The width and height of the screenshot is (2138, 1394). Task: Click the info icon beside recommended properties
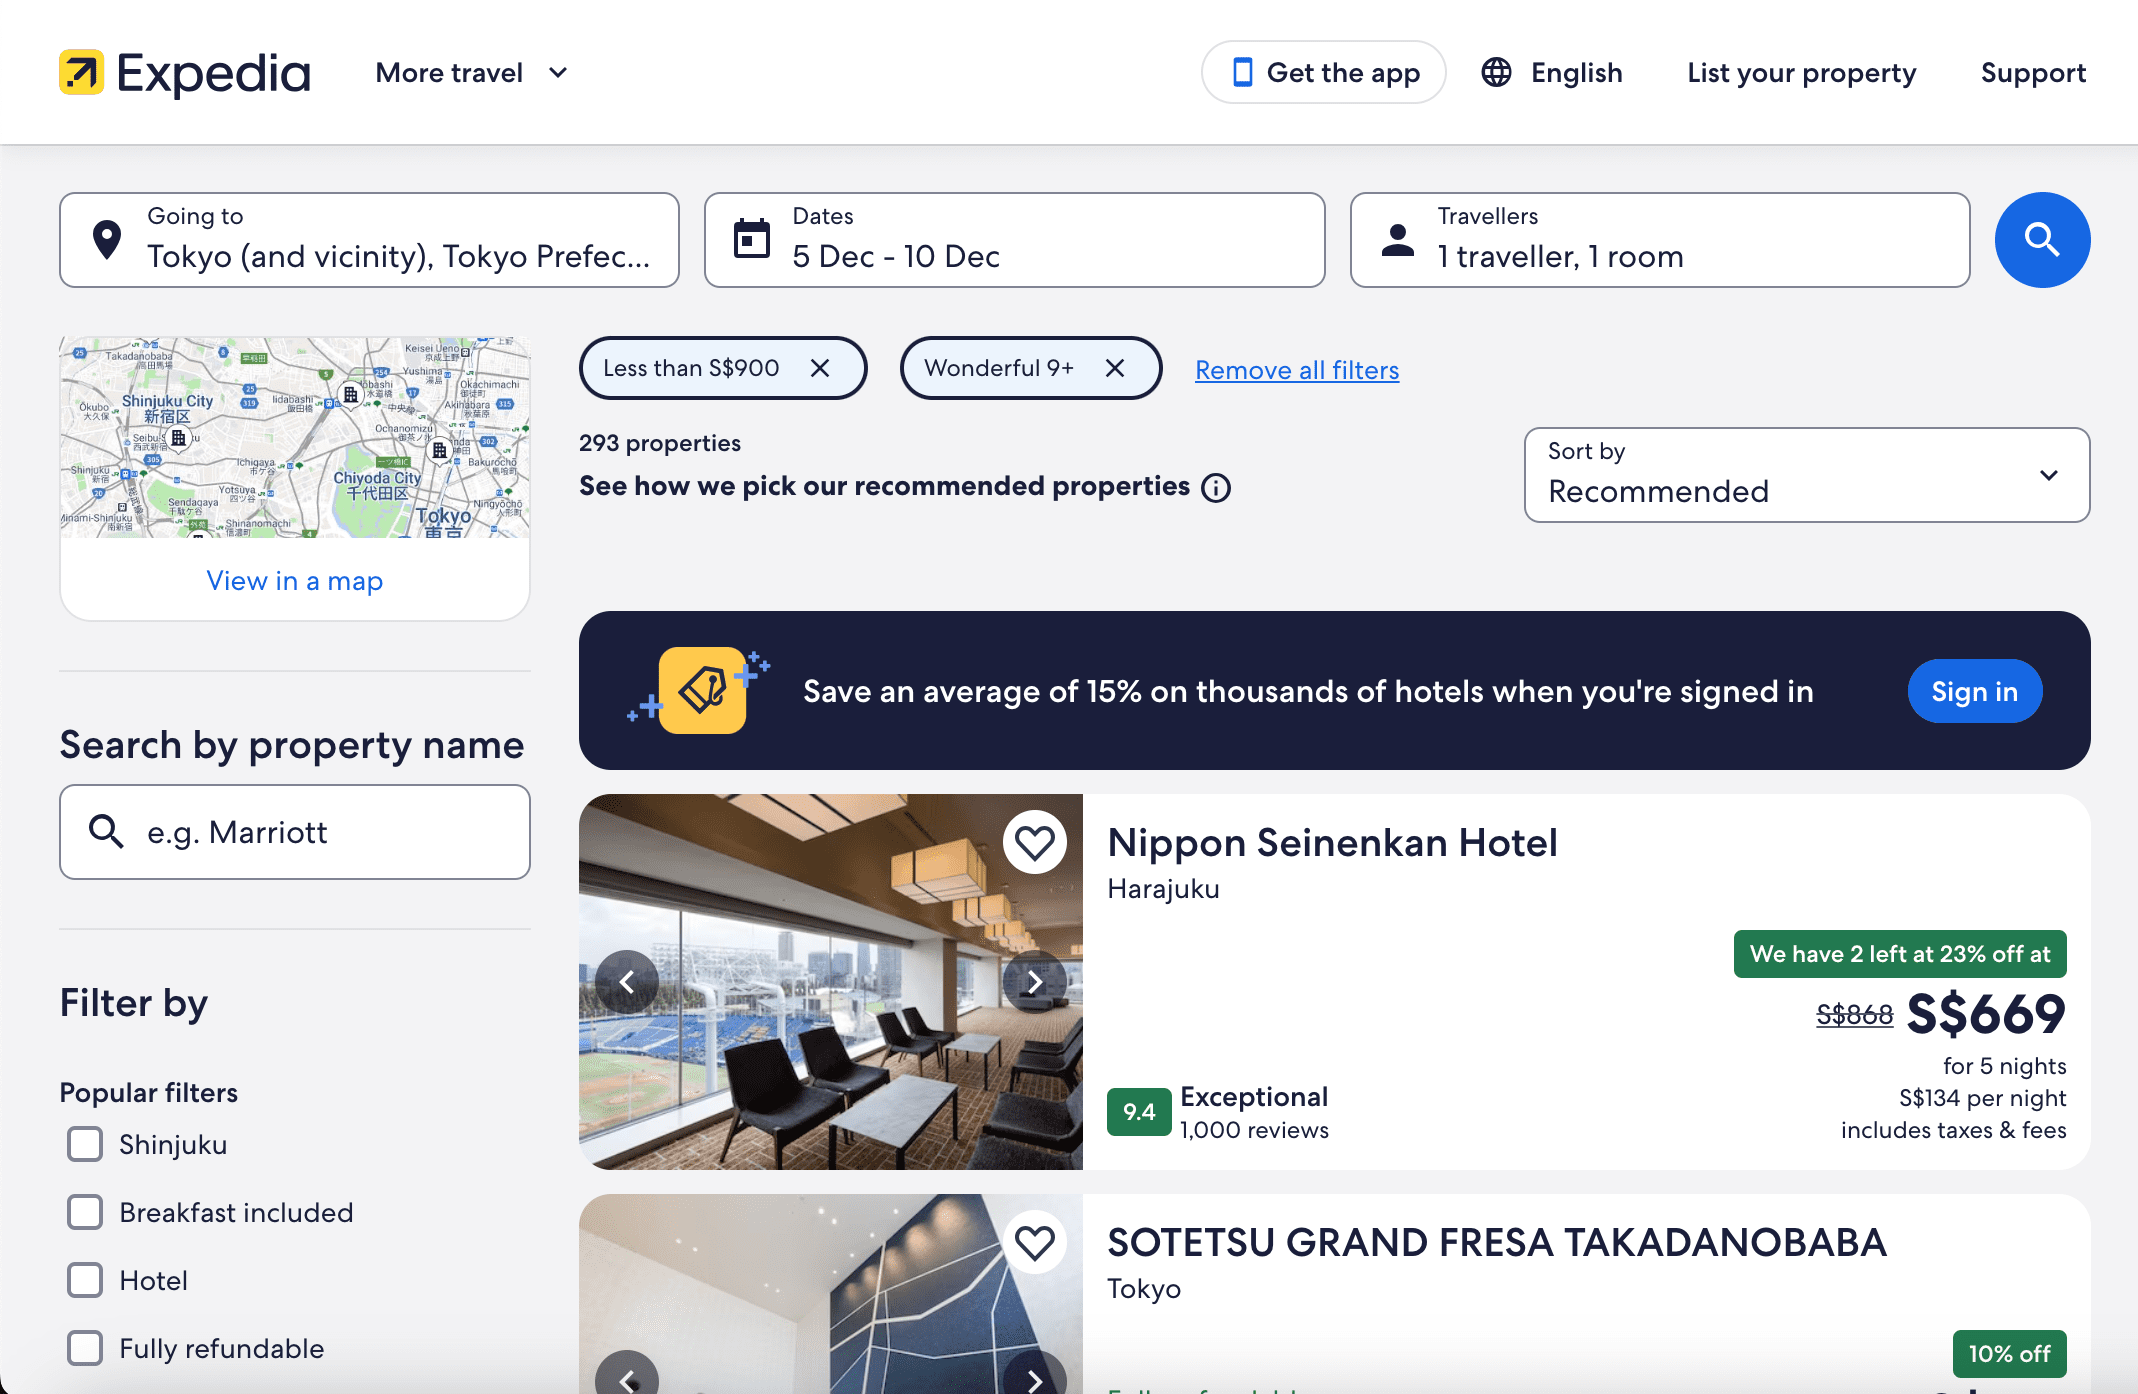[x=1216, y=488]
